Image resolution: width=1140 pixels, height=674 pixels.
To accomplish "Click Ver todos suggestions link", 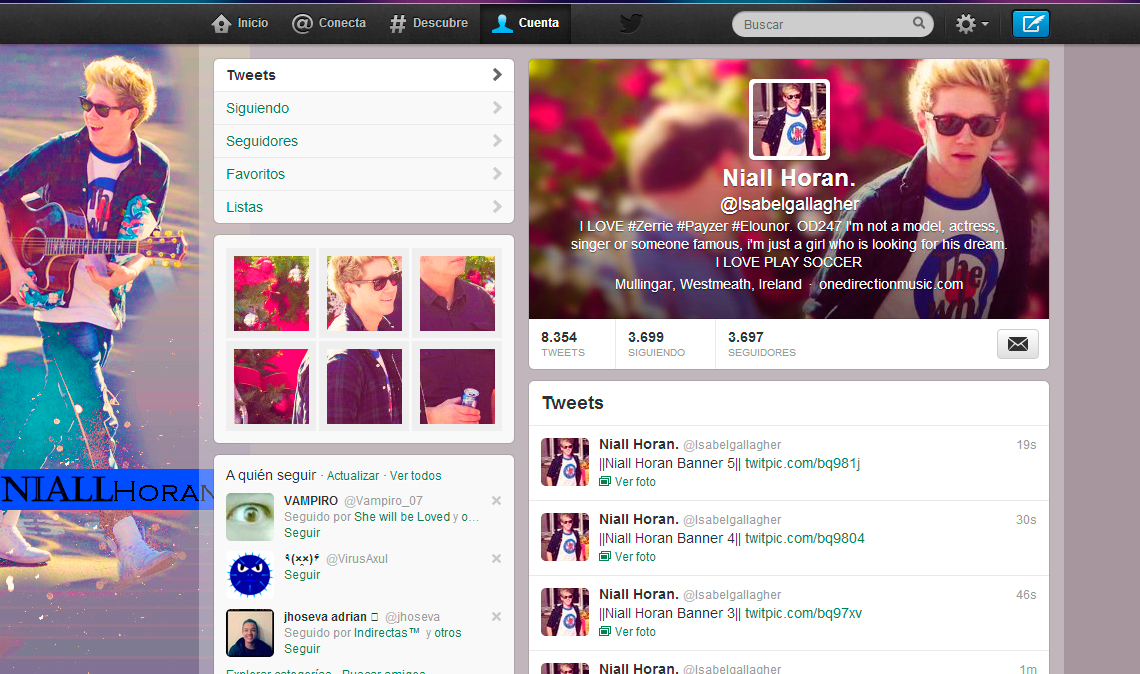I will coord(415,476).
